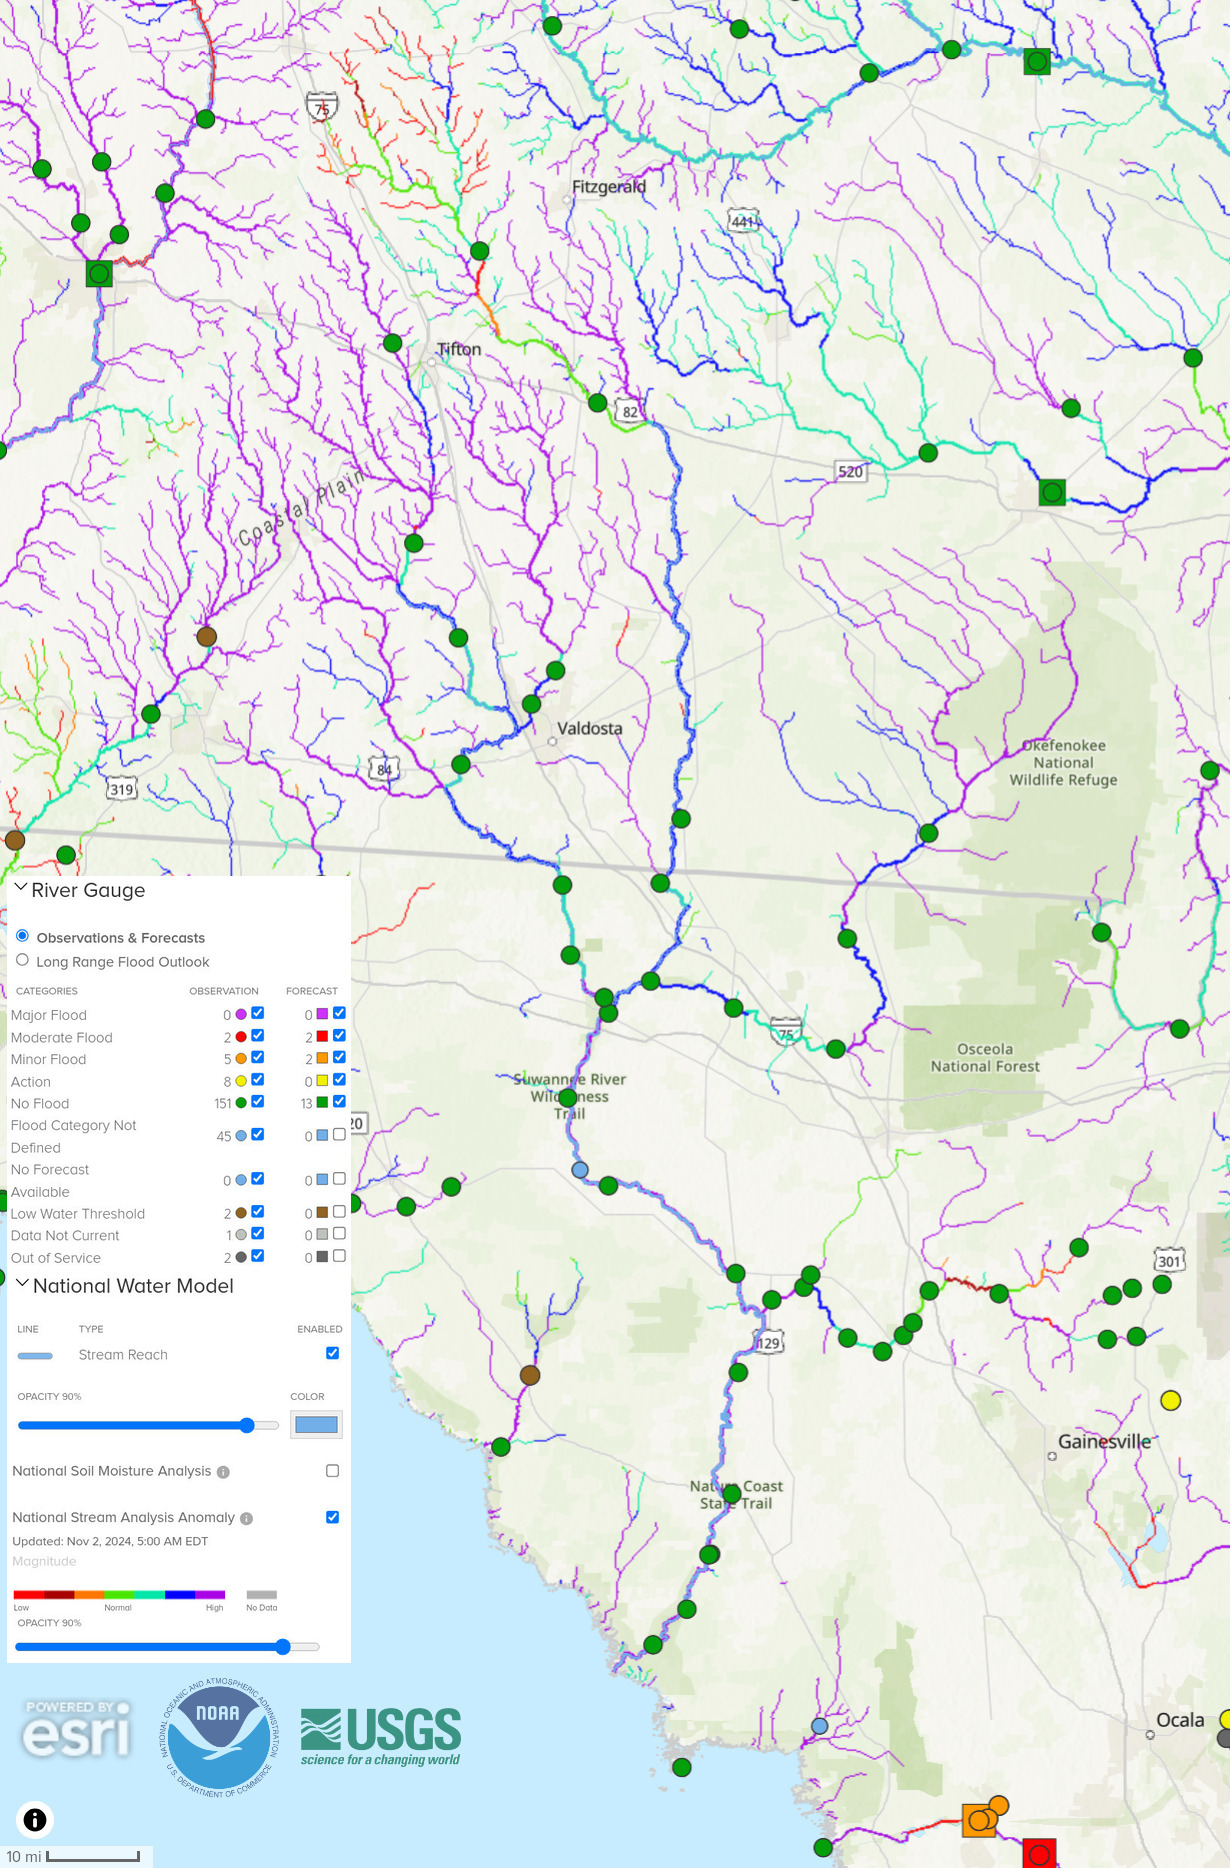1230x1868 pixels.
Task: Uncheck Major Flood forecast checkbox
Action: (339, 1013)
